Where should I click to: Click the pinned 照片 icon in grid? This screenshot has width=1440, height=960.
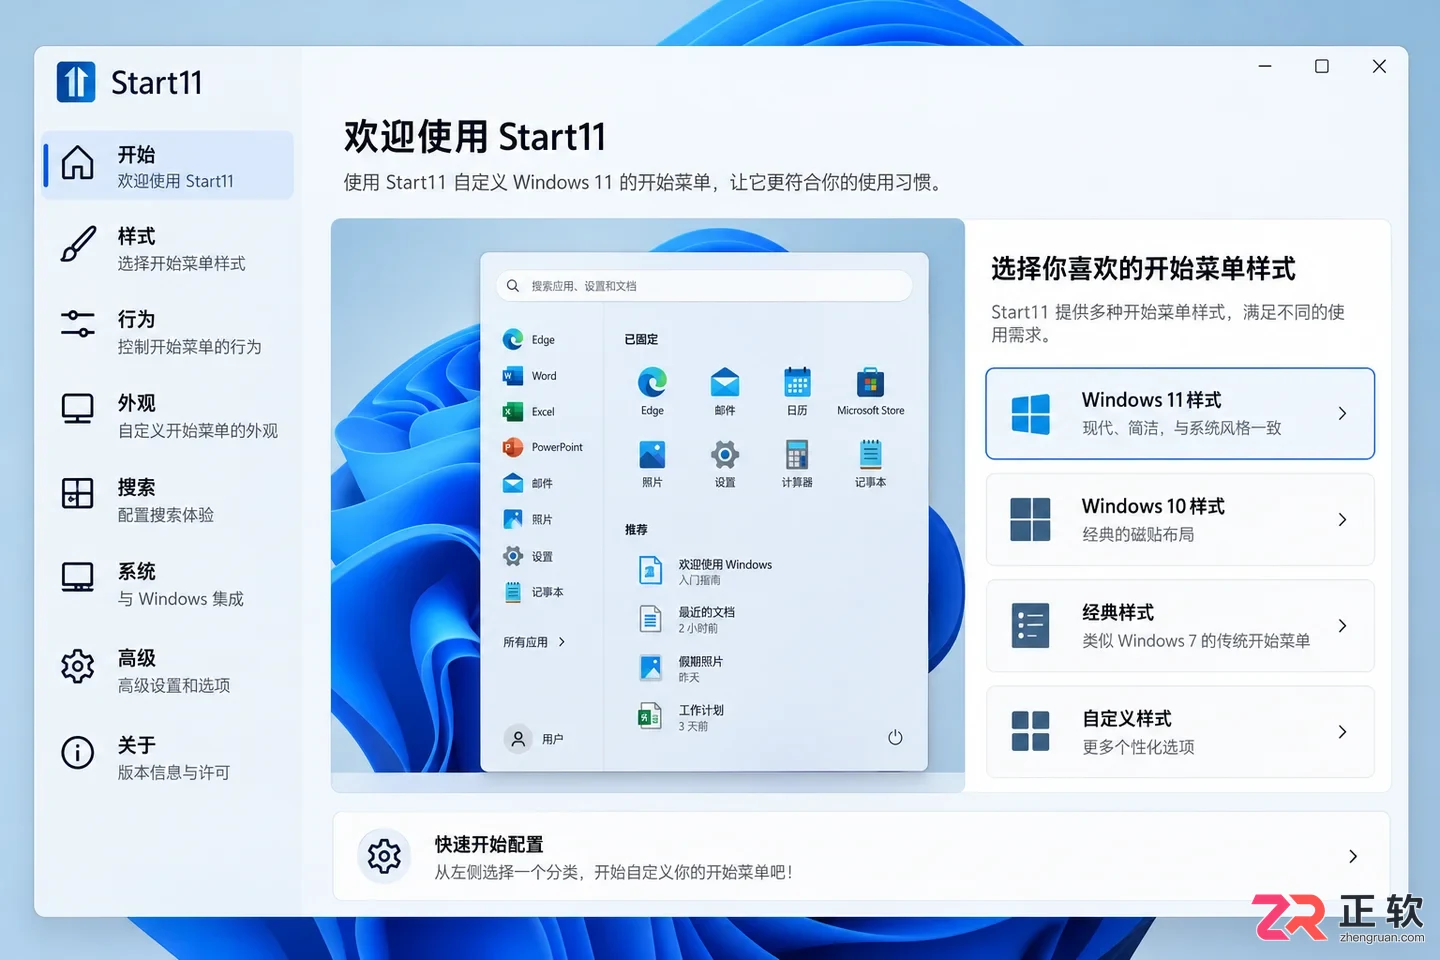coord(652,455)
